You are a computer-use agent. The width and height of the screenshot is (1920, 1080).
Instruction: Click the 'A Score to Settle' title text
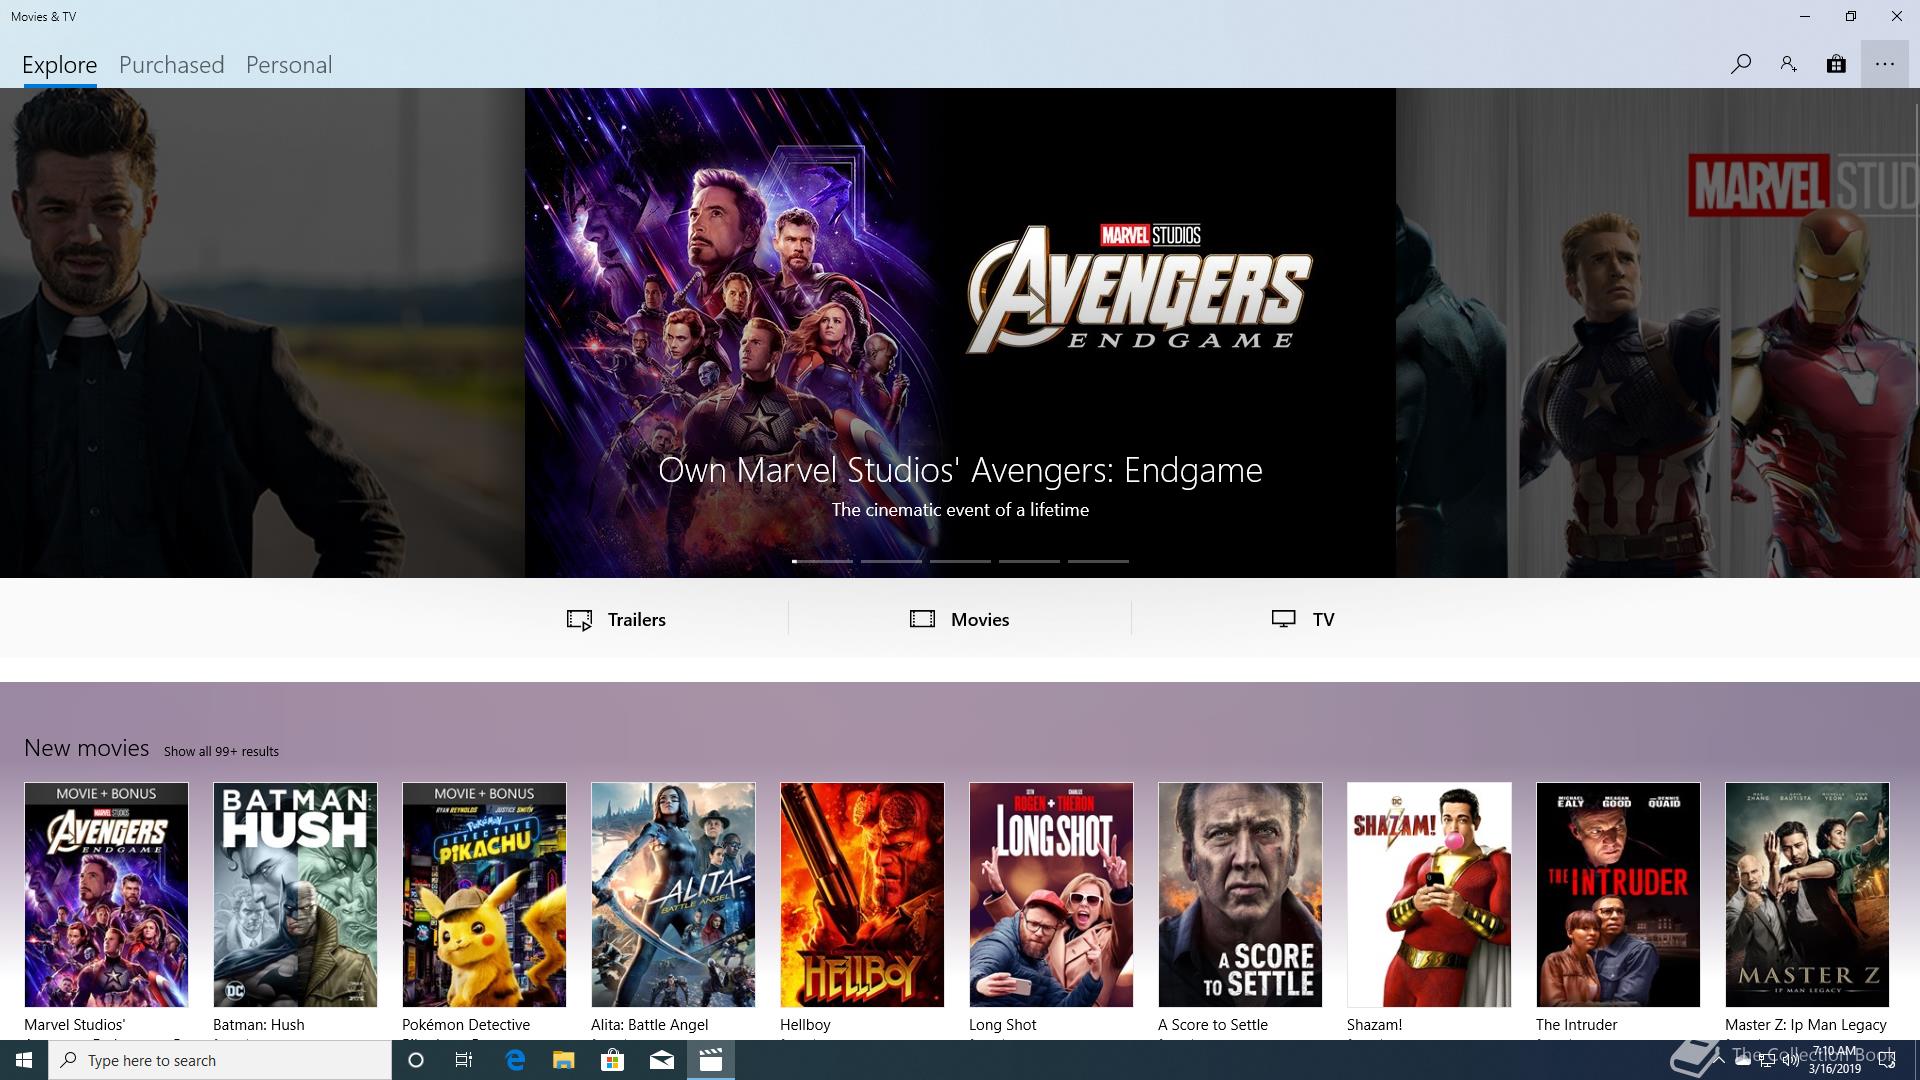pos(1212,1025)
